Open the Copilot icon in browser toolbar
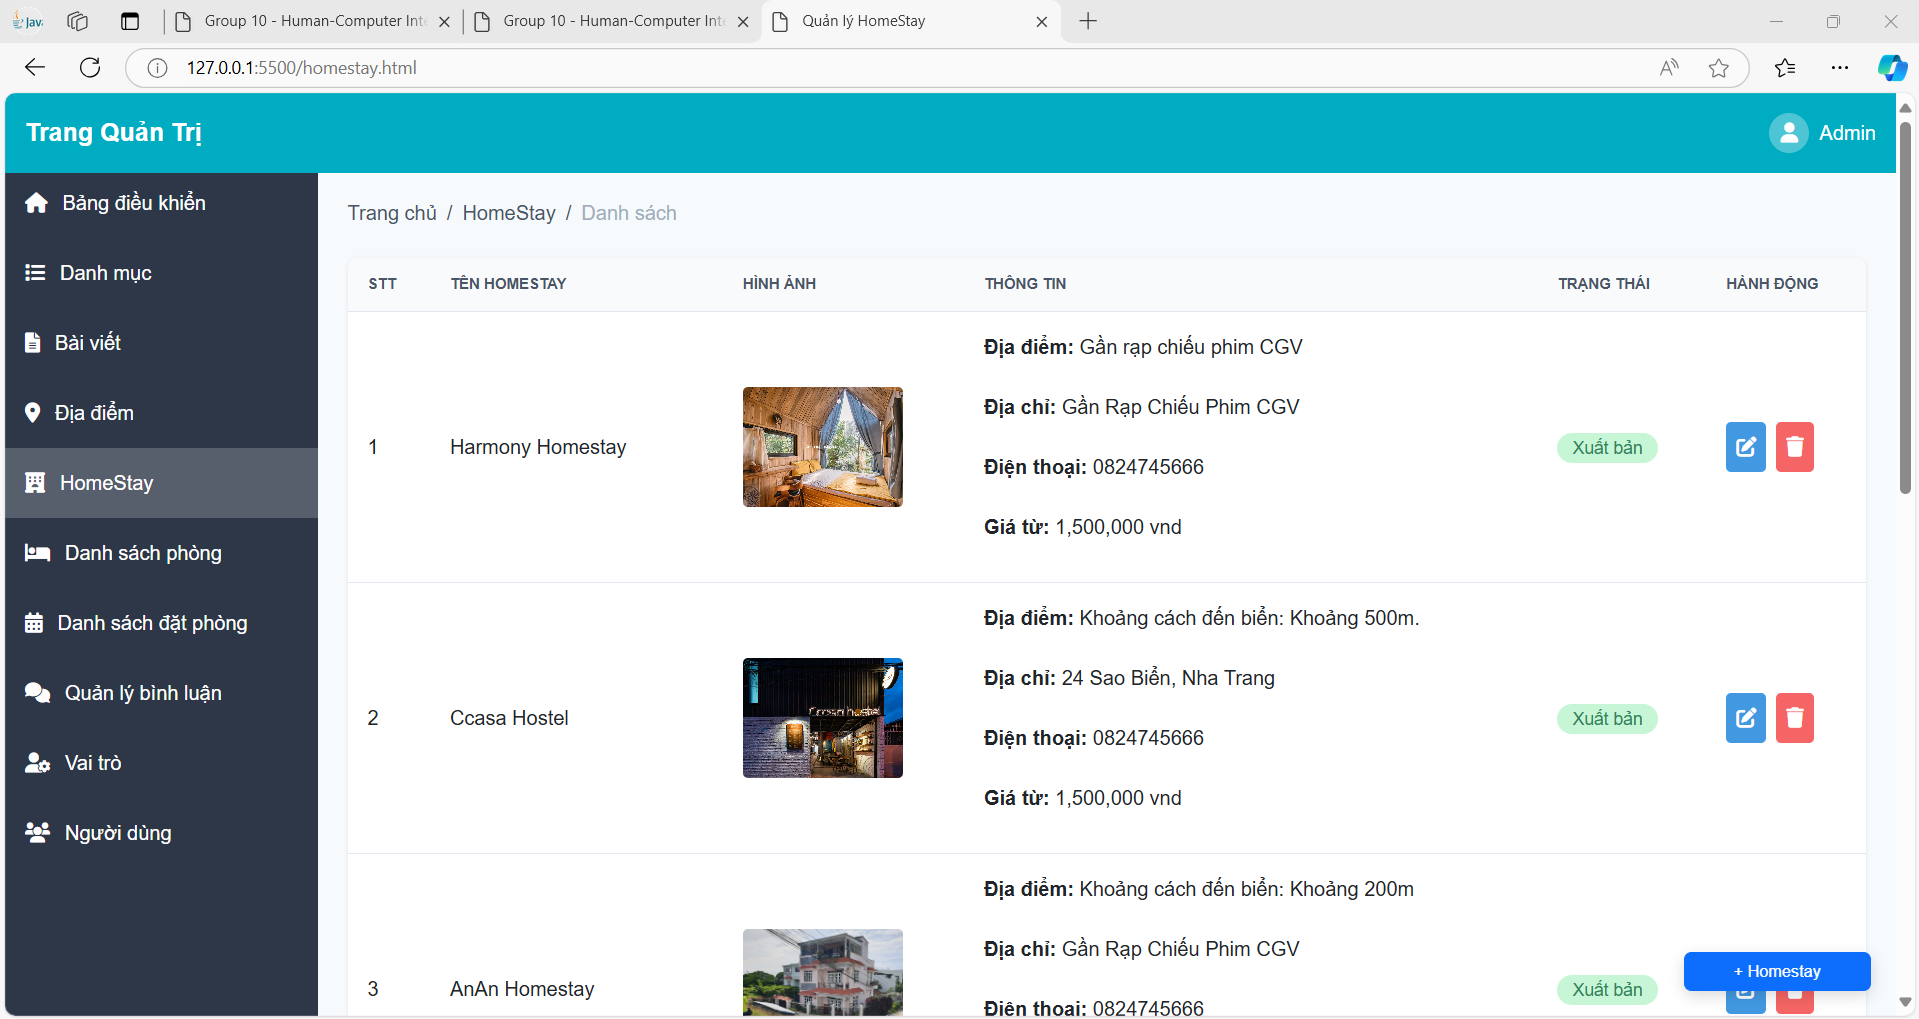1919x1019 pixels. [x=1892, y=68]
